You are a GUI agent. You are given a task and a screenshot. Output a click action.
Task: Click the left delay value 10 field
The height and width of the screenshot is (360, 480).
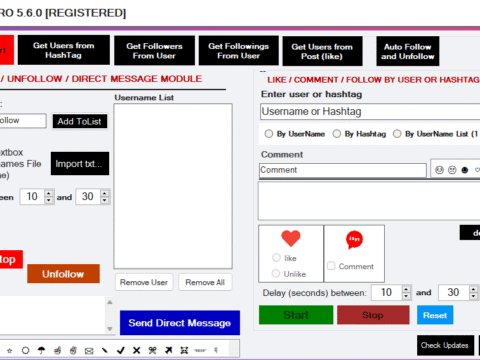[x=32, y=196]
